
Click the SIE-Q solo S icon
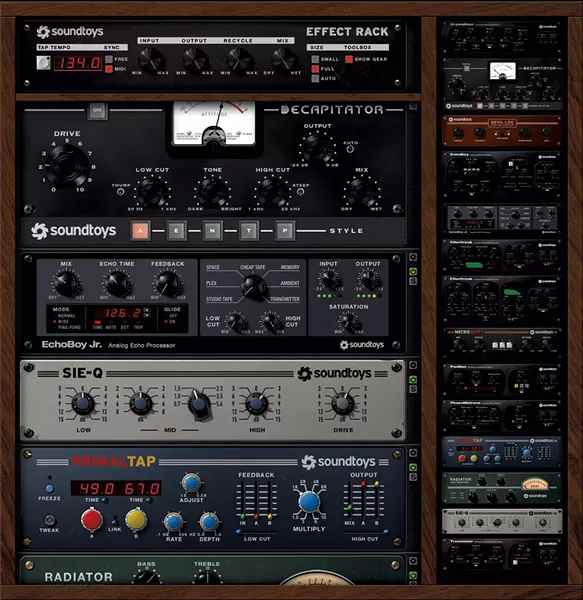pyautogui.click(x=413, y=389)
